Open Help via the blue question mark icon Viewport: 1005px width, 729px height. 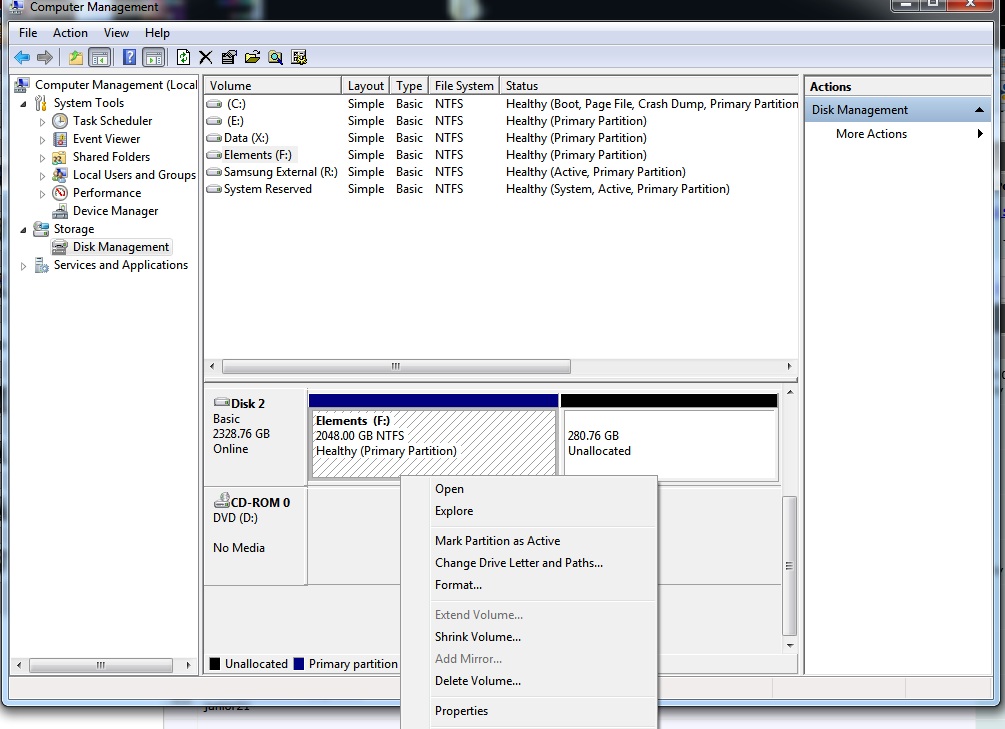pos(129,58)
